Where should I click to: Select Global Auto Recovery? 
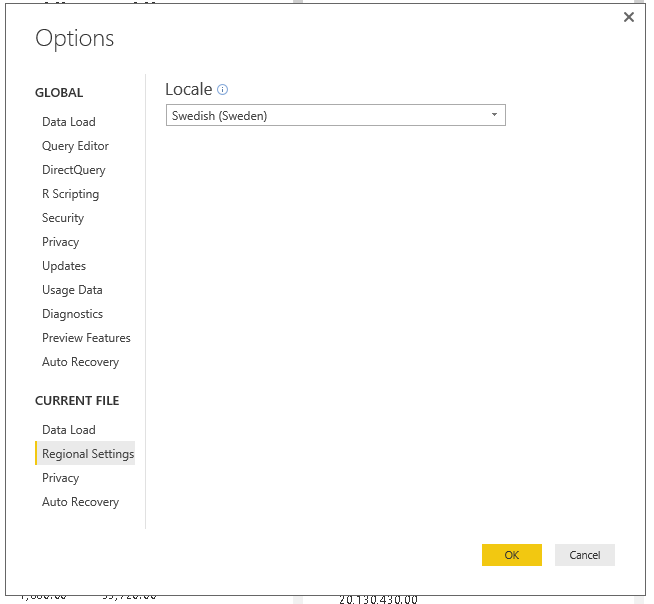[x=80, y=362]
